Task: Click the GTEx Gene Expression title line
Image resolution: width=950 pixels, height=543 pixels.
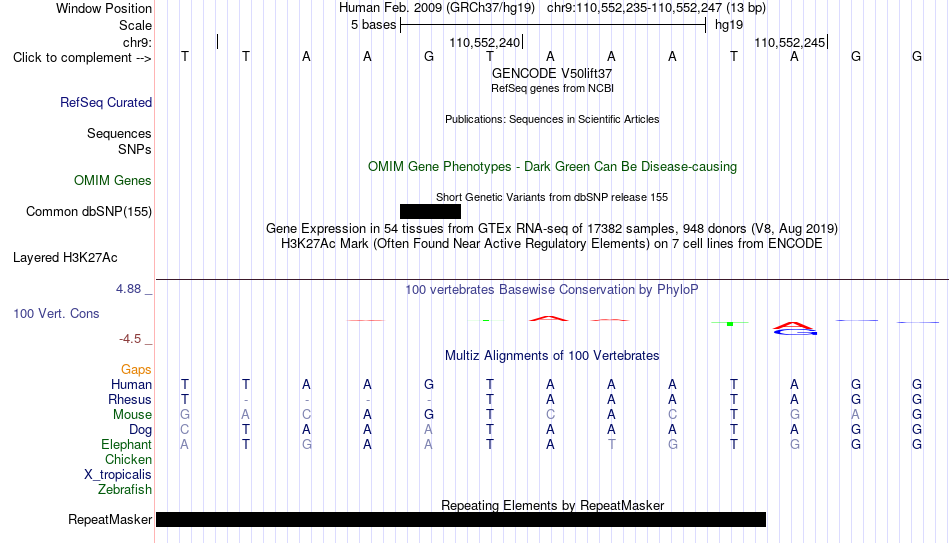Action: click(x=552, y=228)
